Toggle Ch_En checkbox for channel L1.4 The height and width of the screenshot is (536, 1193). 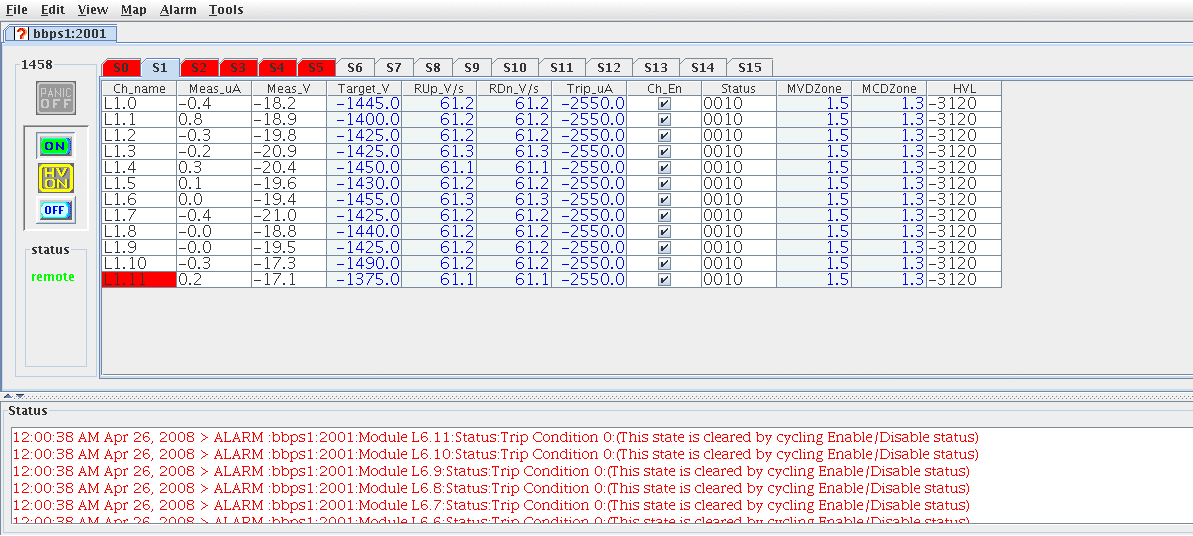(664, 168)
